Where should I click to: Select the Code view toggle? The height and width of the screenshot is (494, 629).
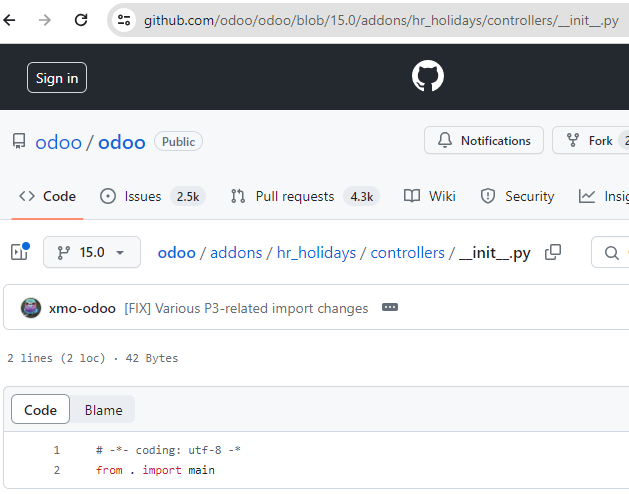click(x=41, y=410)
